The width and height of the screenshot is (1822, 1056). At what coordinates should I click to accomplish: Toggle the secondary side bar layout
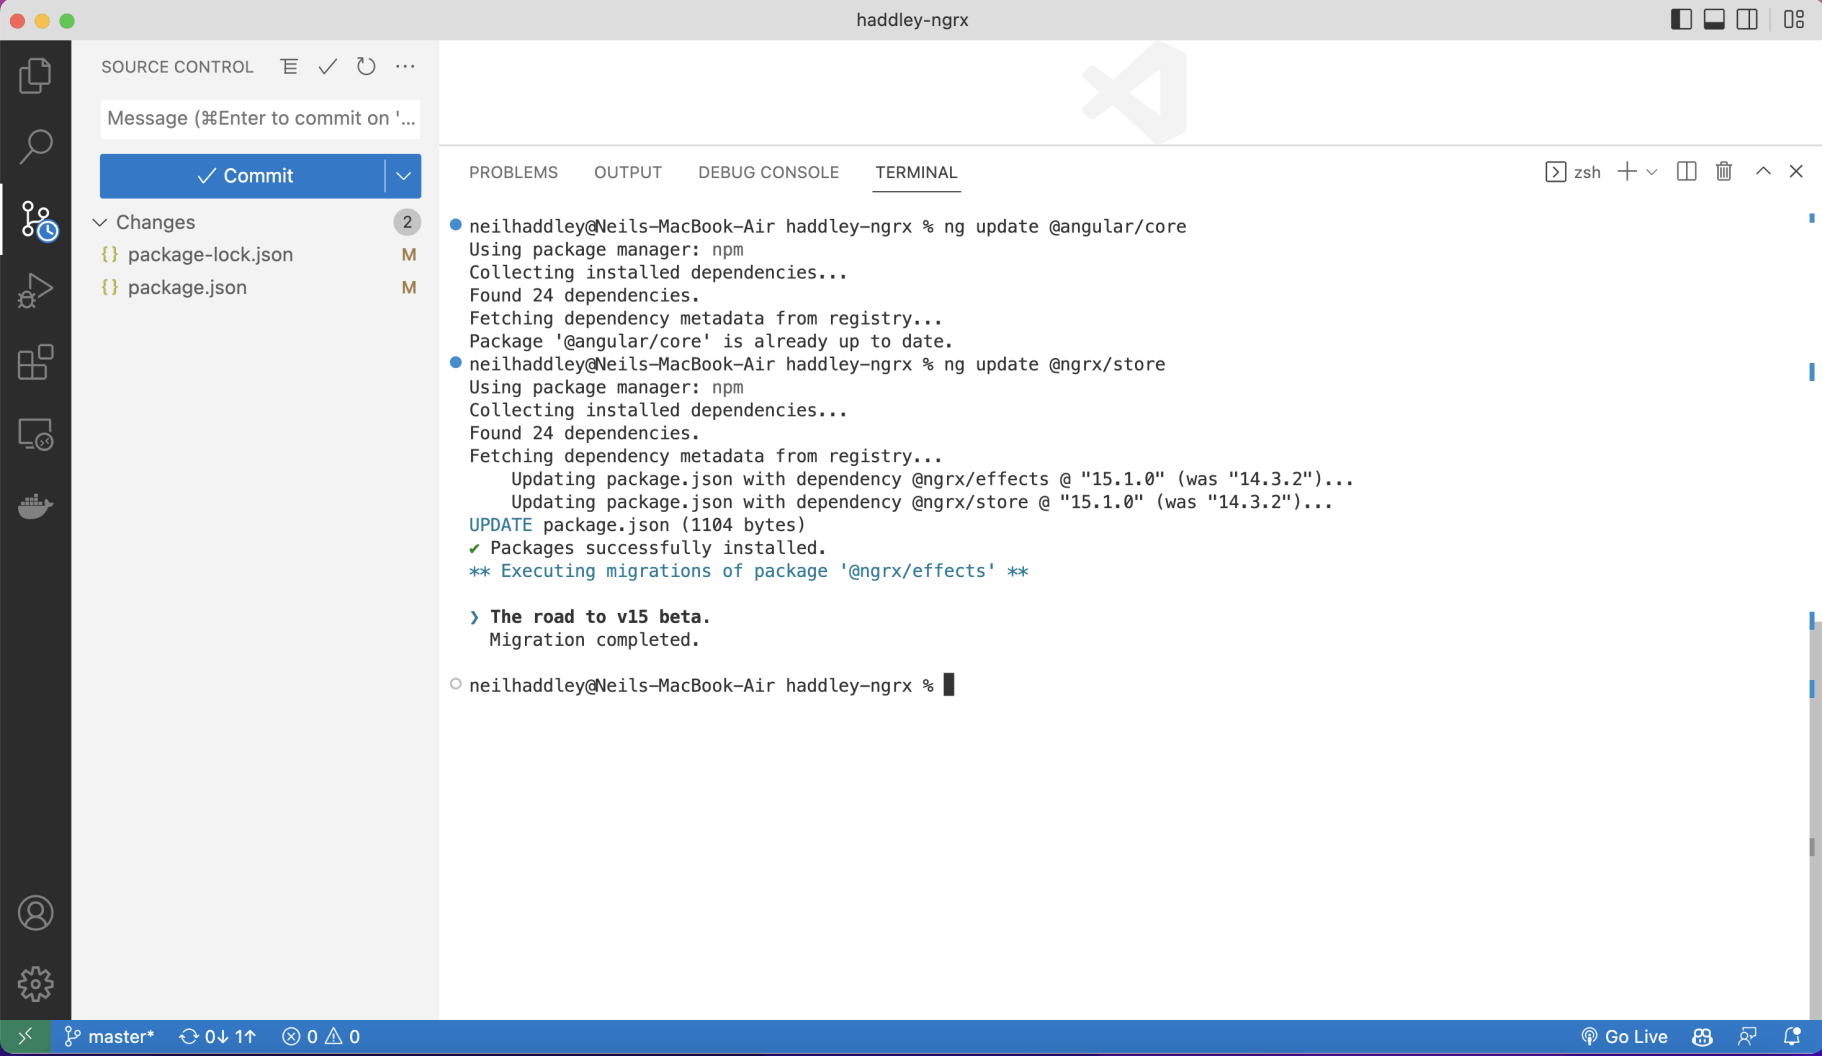click(x=1747, y=20)
